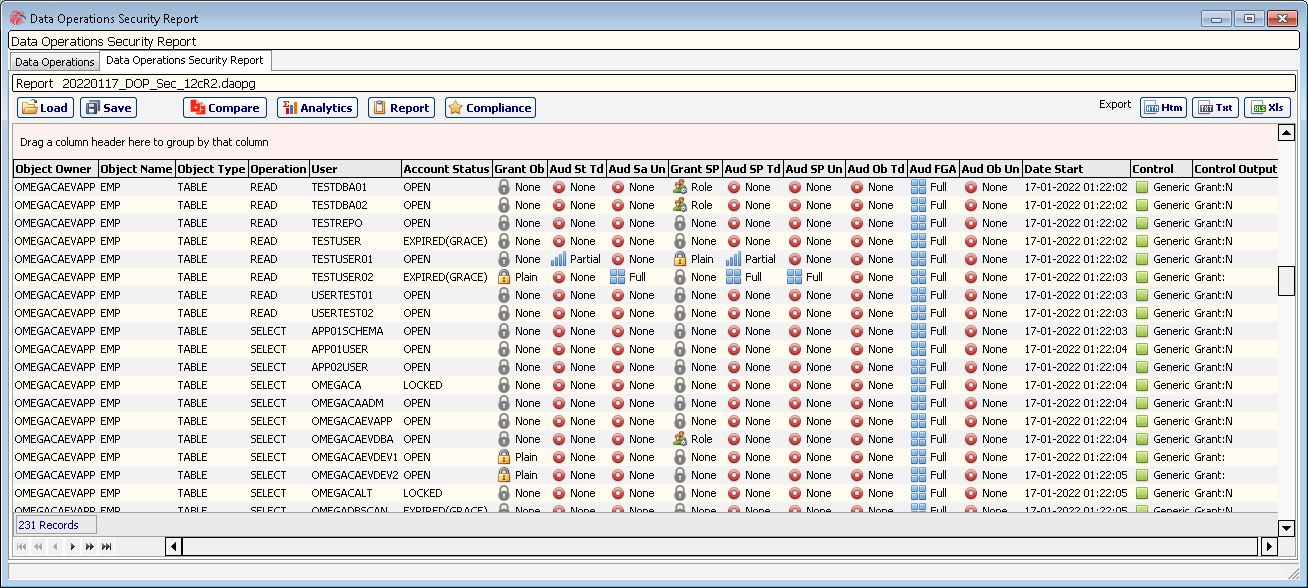
Task: Click horizontal scrollbar left arrow
Action: point(173,546)
